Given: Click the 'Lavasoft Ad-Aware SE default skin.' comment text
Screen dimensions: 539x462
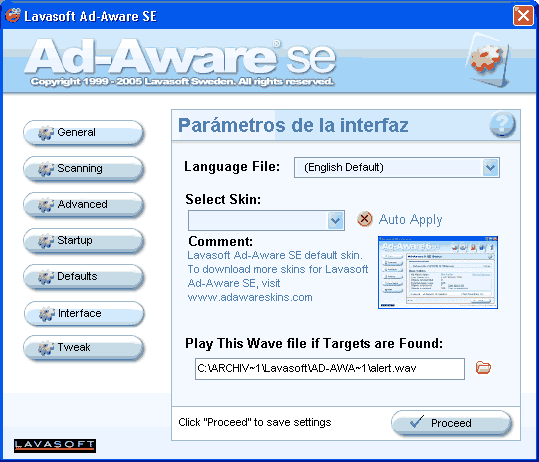Looking at the screenshot, I should [x=275, y=255].
